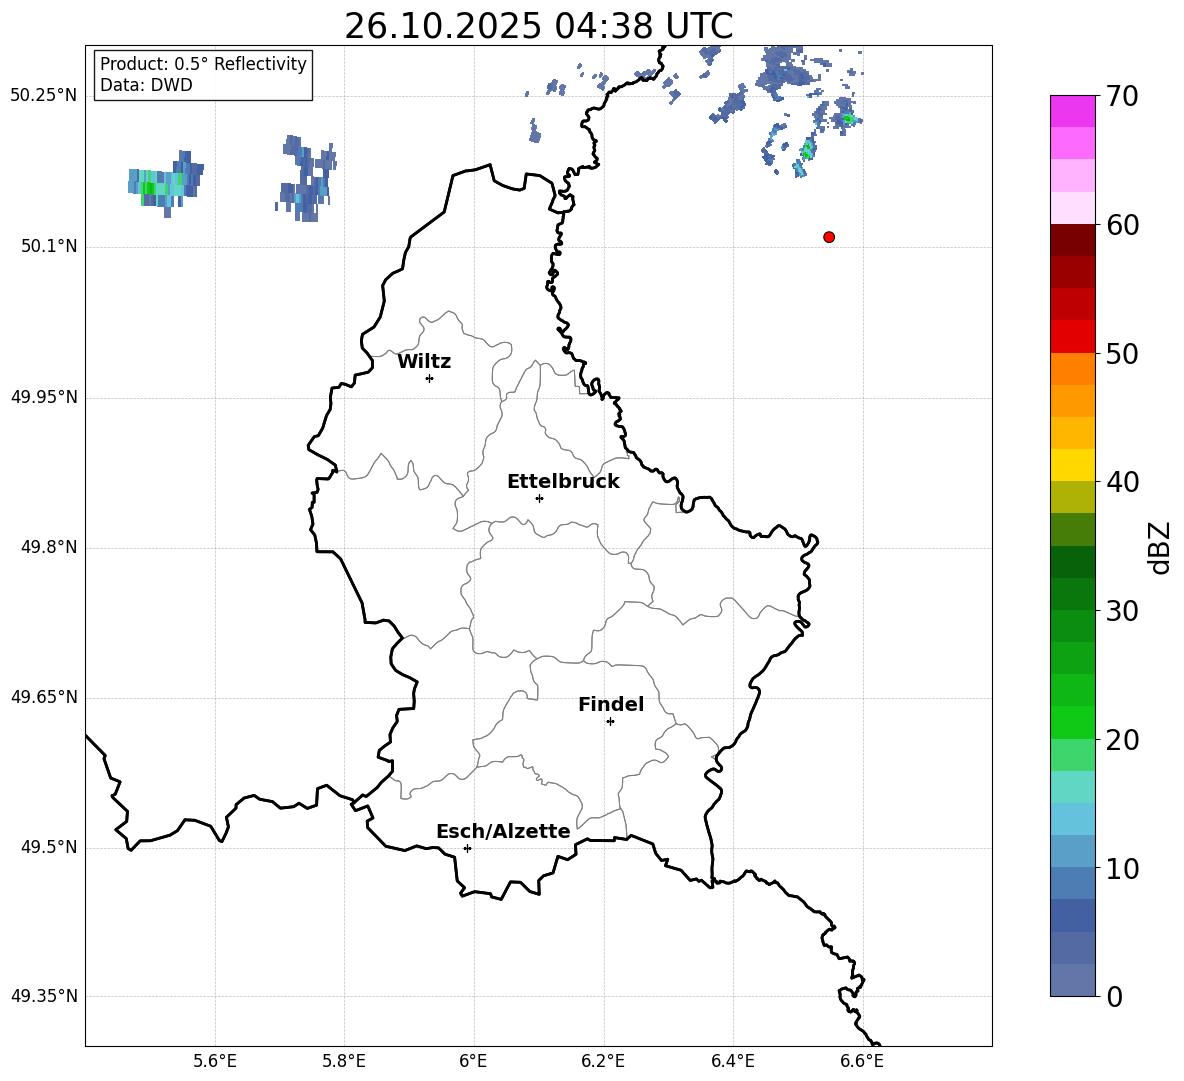Click the Ettelbruck station cross marker
The image size is (1184, 1081).
(539, 498)
